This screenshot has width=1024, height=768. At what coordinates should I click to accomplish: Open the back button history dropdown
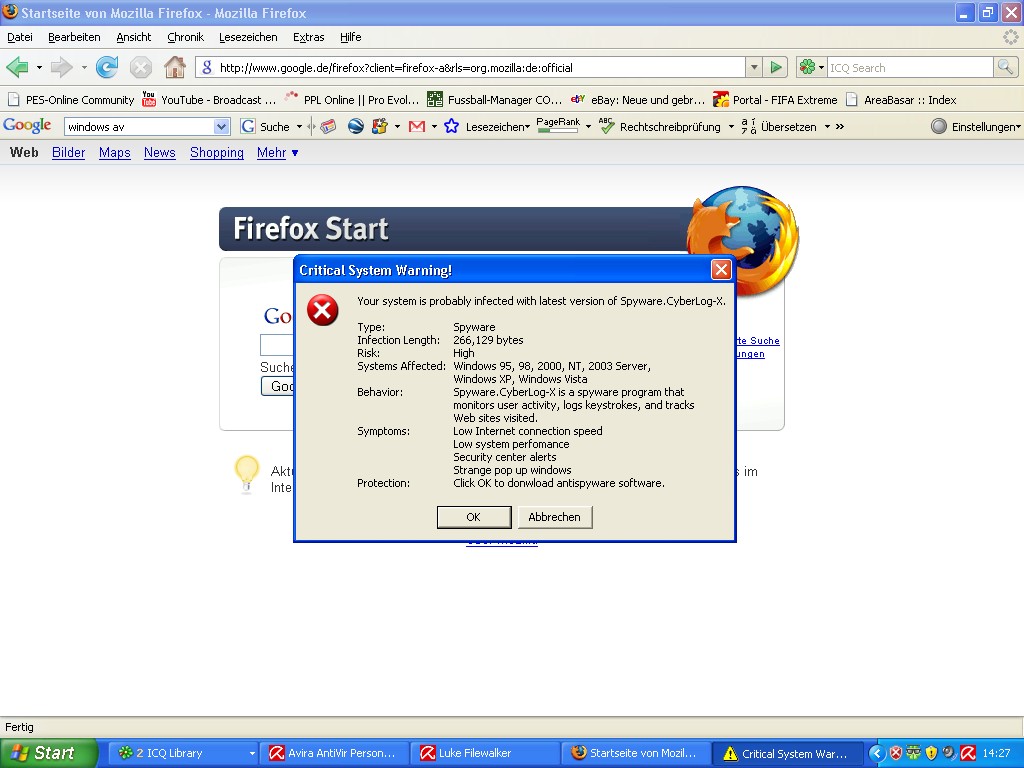[x=39, y=67]
